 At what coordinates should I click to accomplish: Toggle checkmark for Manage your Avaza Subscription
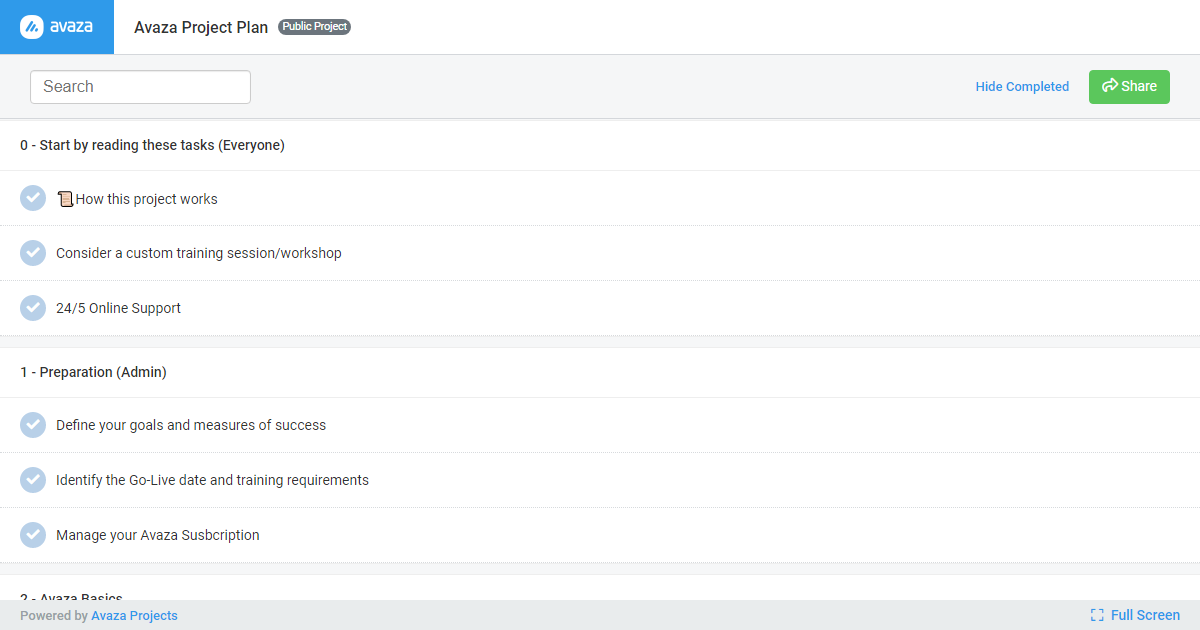(33, 535)
